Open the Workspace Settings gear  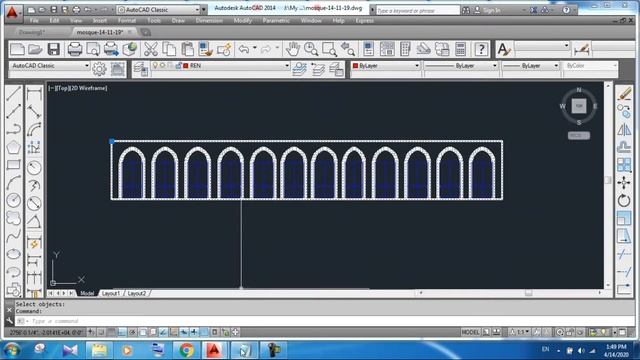tap(99, 69)
